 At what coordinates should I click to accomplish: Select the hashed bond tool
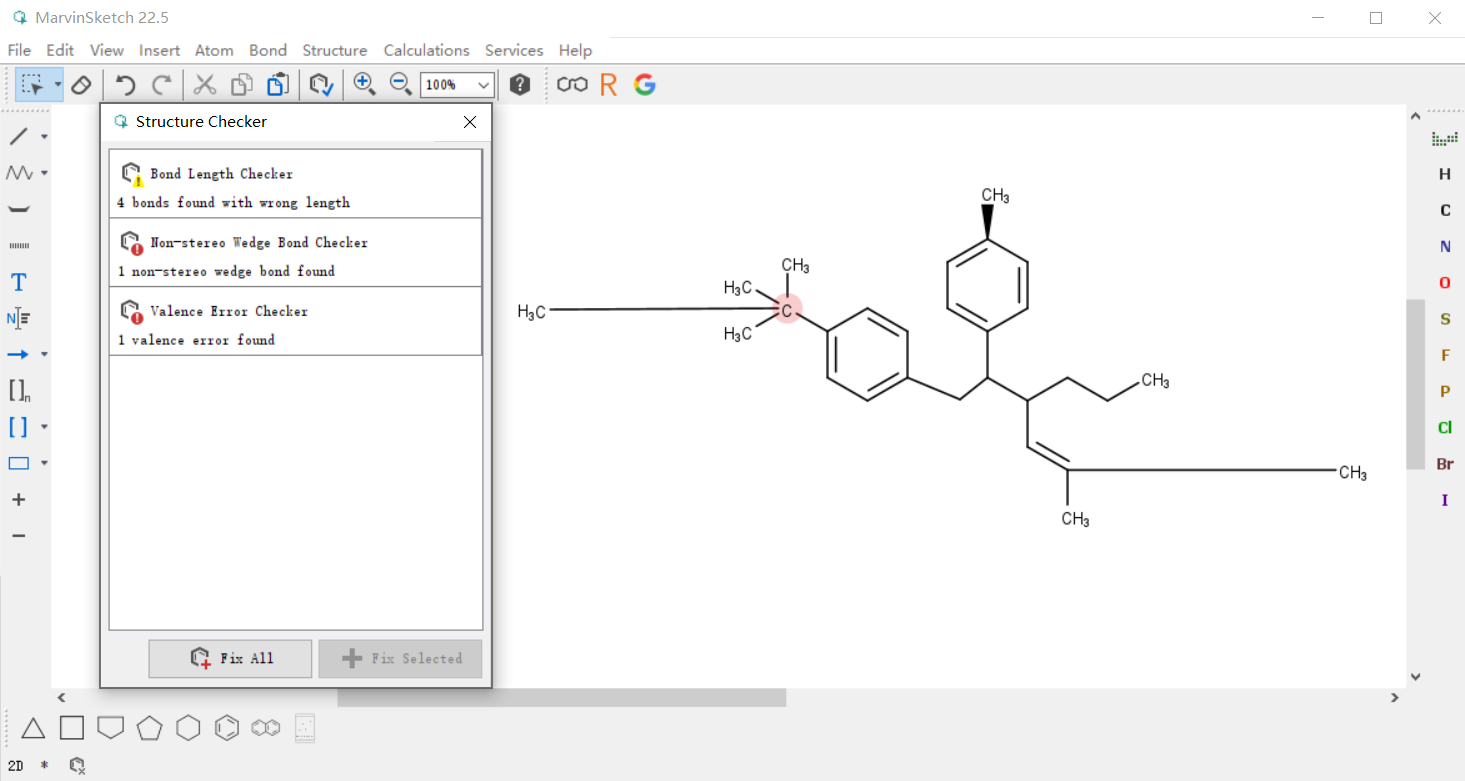[x=18, y=245]
